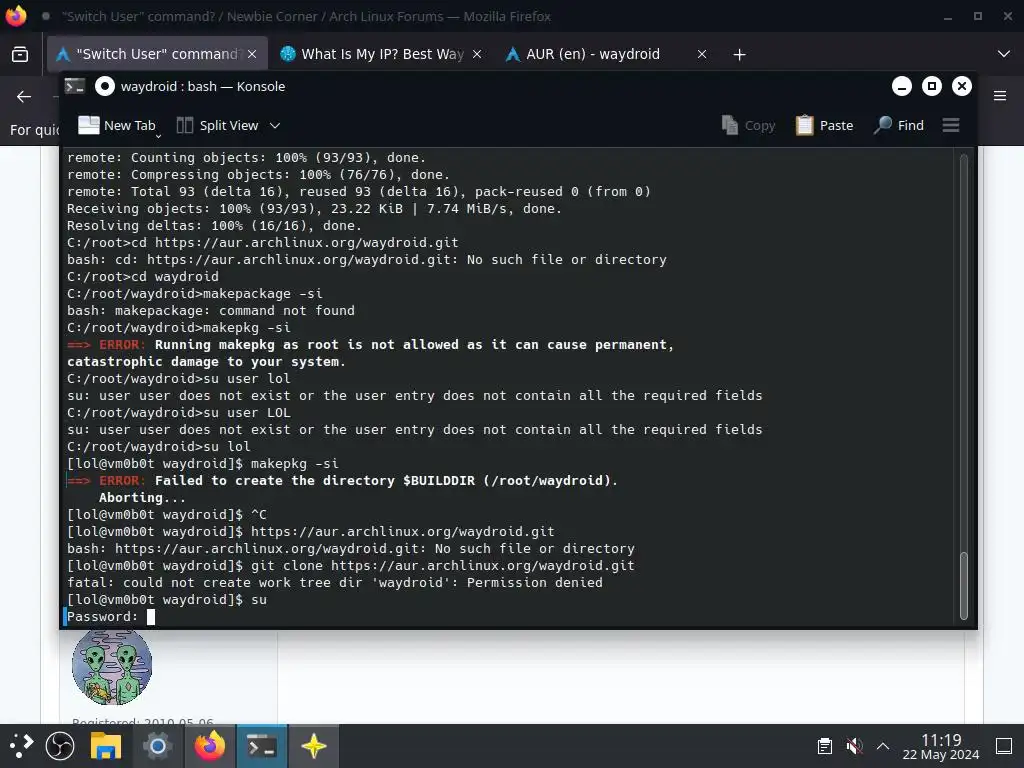The height and width of the screenshot is (768, 1024).
Task: Click the Split View button in Konsole
Action: [x=218, y=125]
